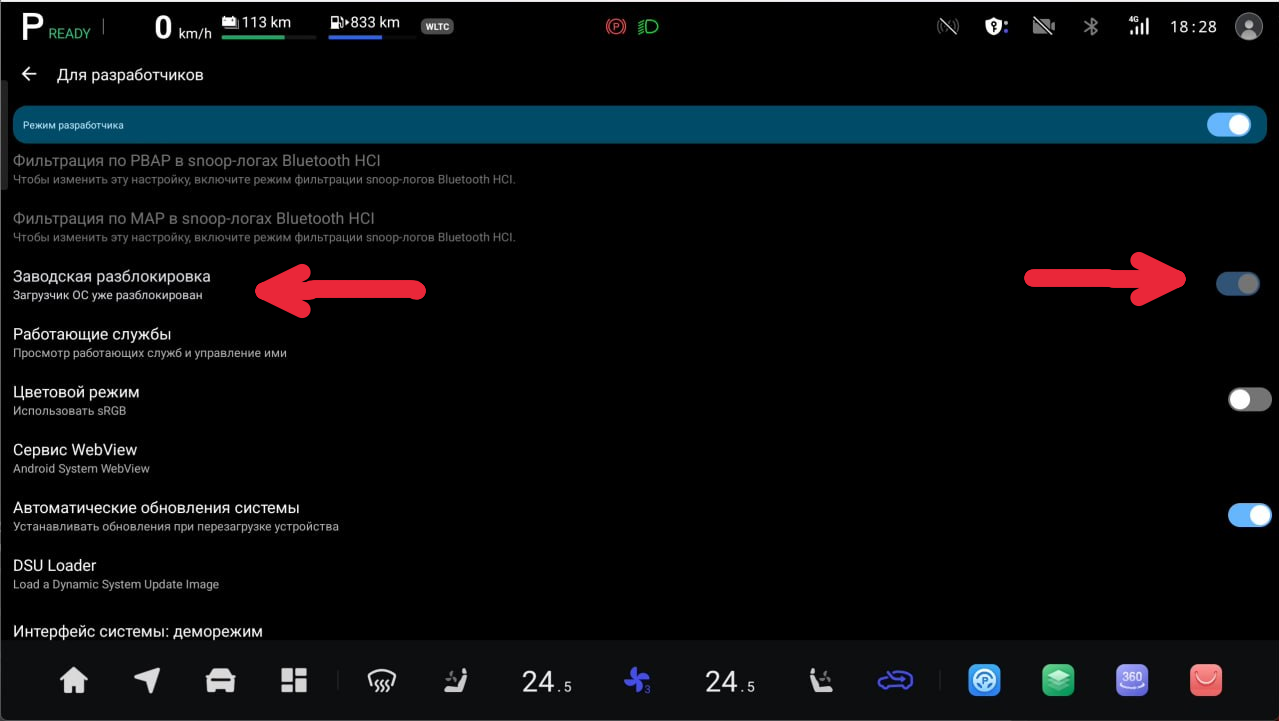Toggle the Заводская разблокировка switch
Viewport: 1279px width, 721px height.
pos(1238,284)
